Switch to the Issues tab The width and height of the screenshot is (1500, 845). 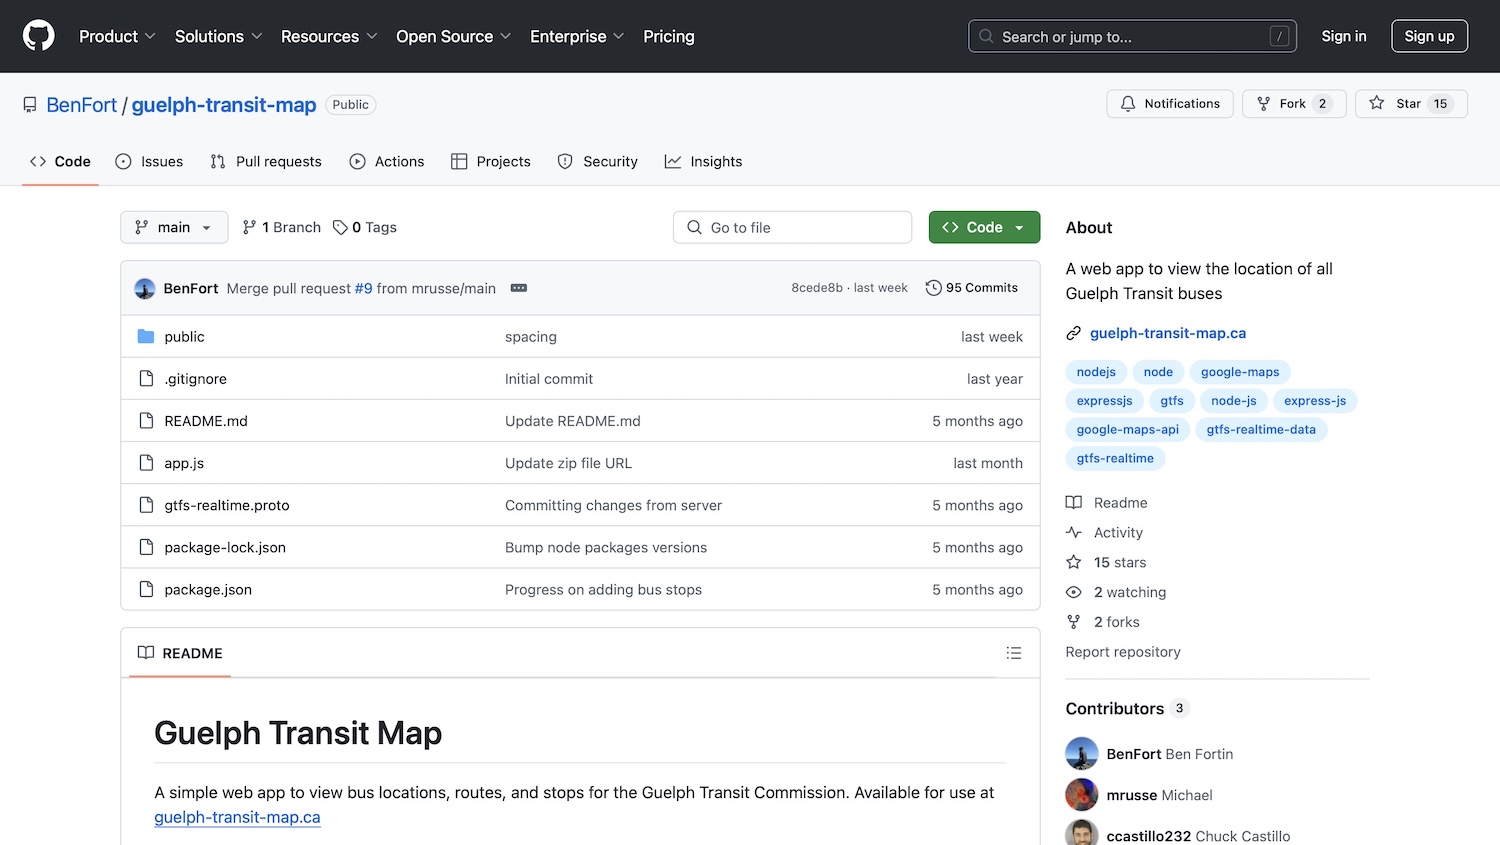149,162
